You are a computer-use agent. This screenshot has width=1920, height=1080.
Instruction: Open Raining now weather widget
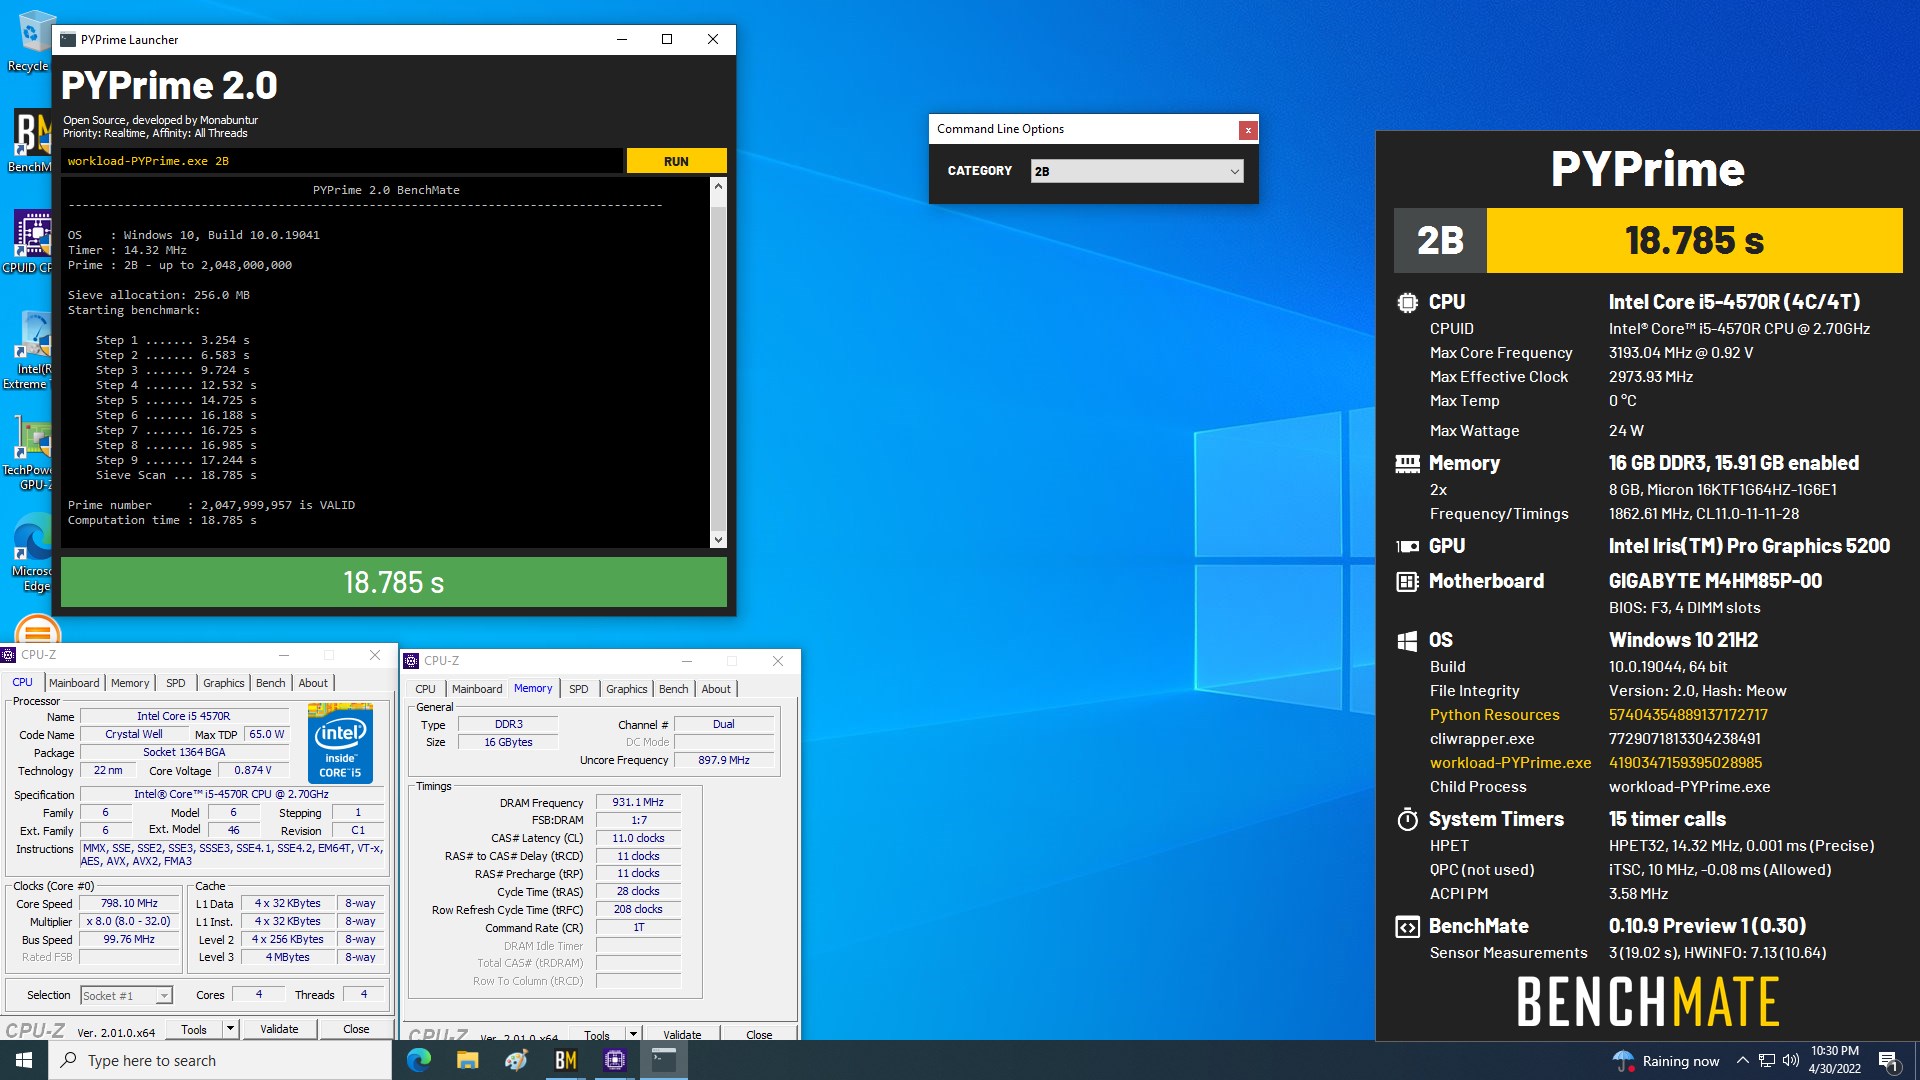pos(1666,1061)
